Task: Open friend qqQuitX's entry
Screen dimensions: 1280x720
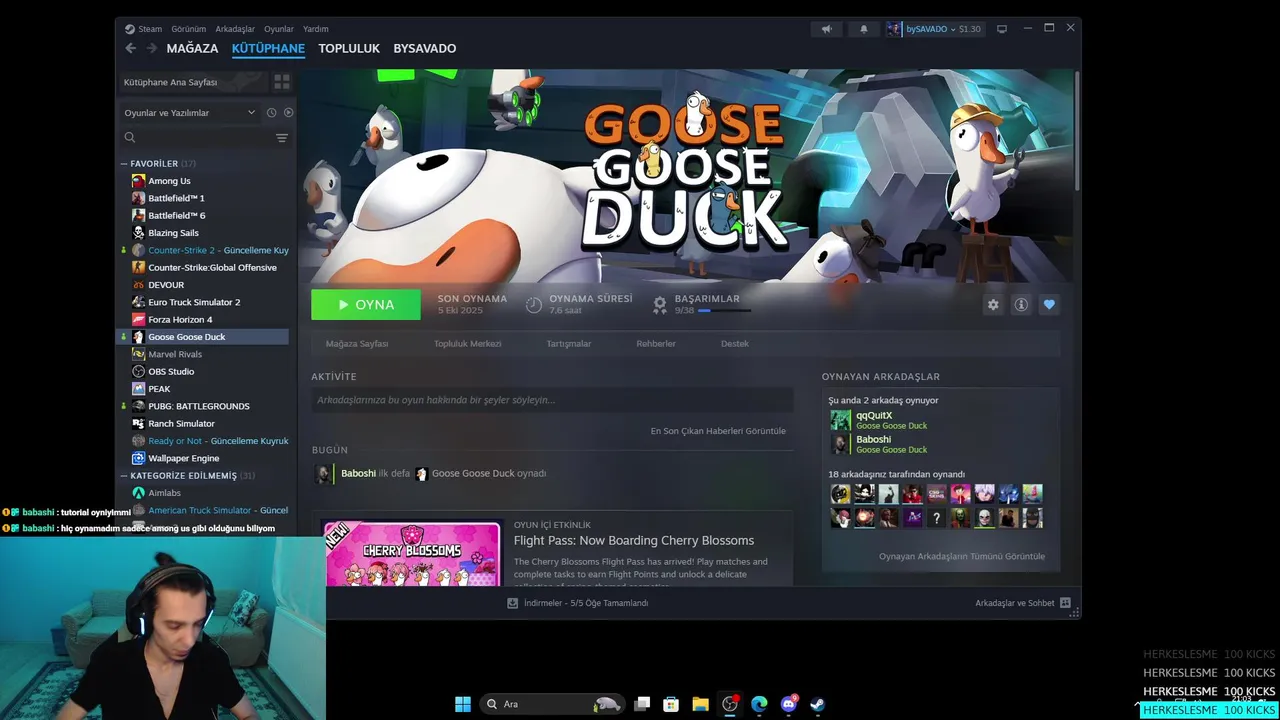Action: [x=880, y=420]
